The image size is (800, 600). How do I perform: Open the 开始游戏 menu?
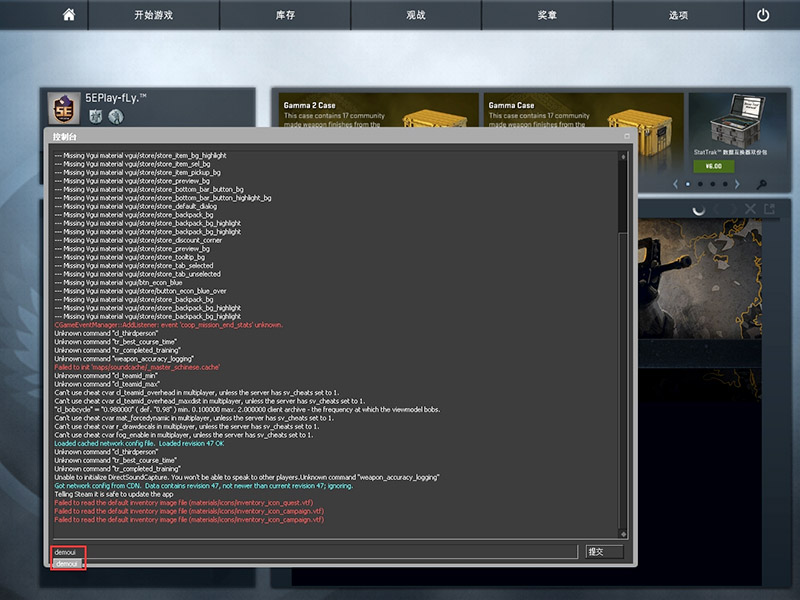click(153, 15)
